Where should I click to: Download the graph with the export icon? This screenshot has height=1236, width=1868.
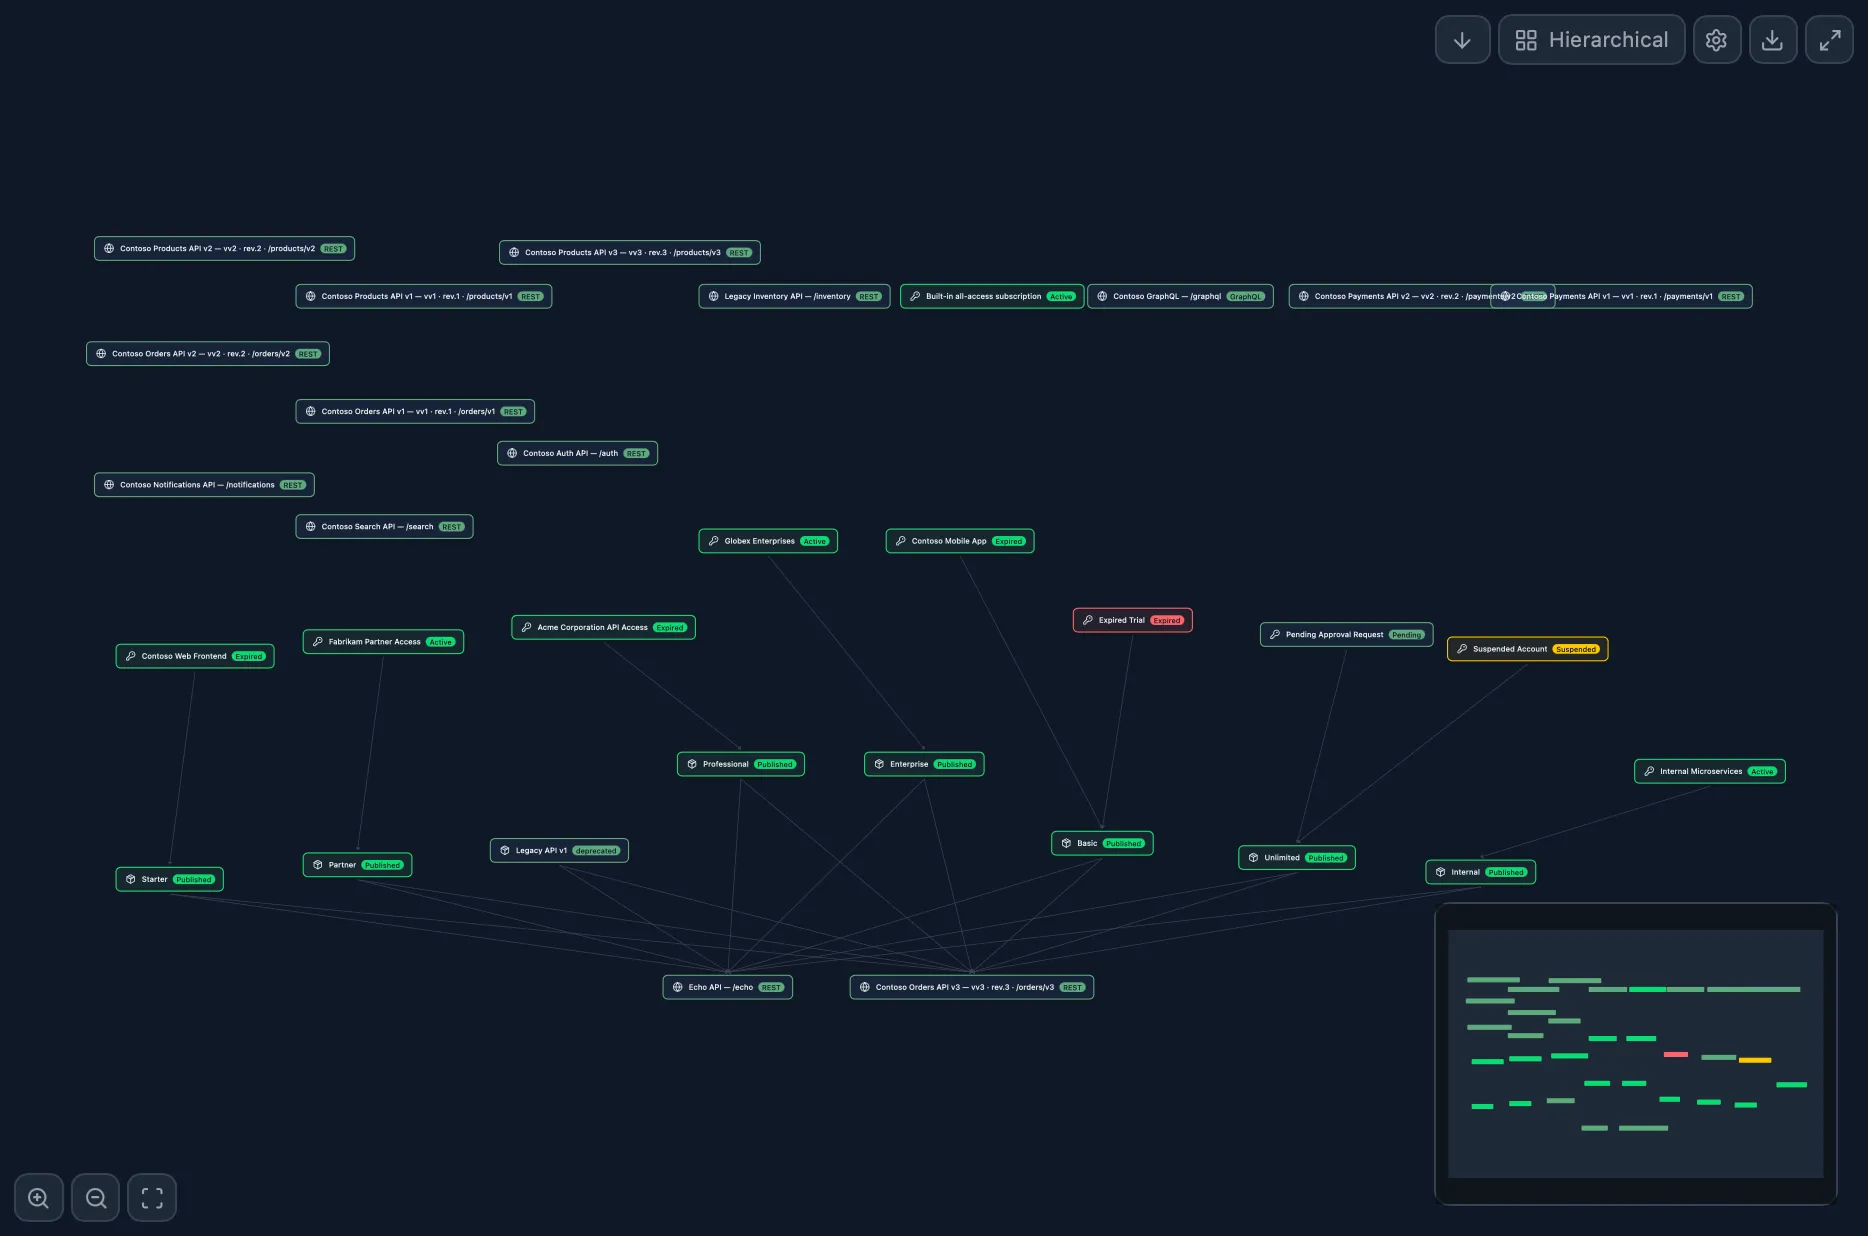1773,39
